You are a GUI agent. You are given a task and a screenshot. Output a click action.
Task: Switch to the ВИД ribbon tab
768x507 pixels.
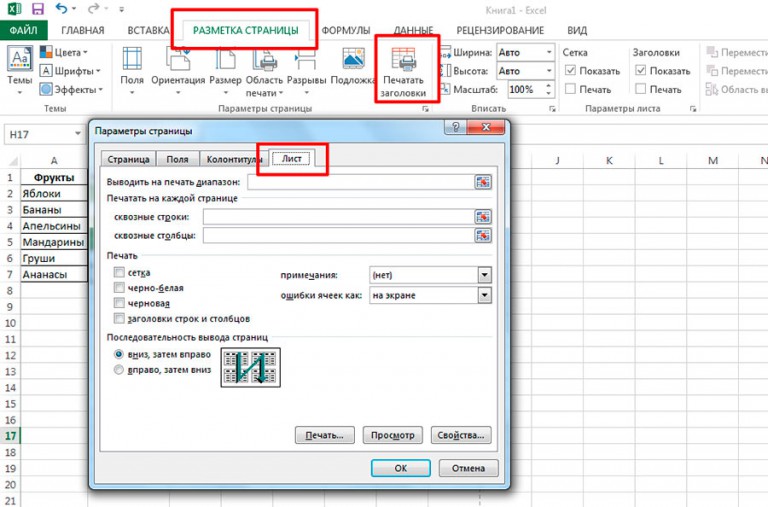577,30
